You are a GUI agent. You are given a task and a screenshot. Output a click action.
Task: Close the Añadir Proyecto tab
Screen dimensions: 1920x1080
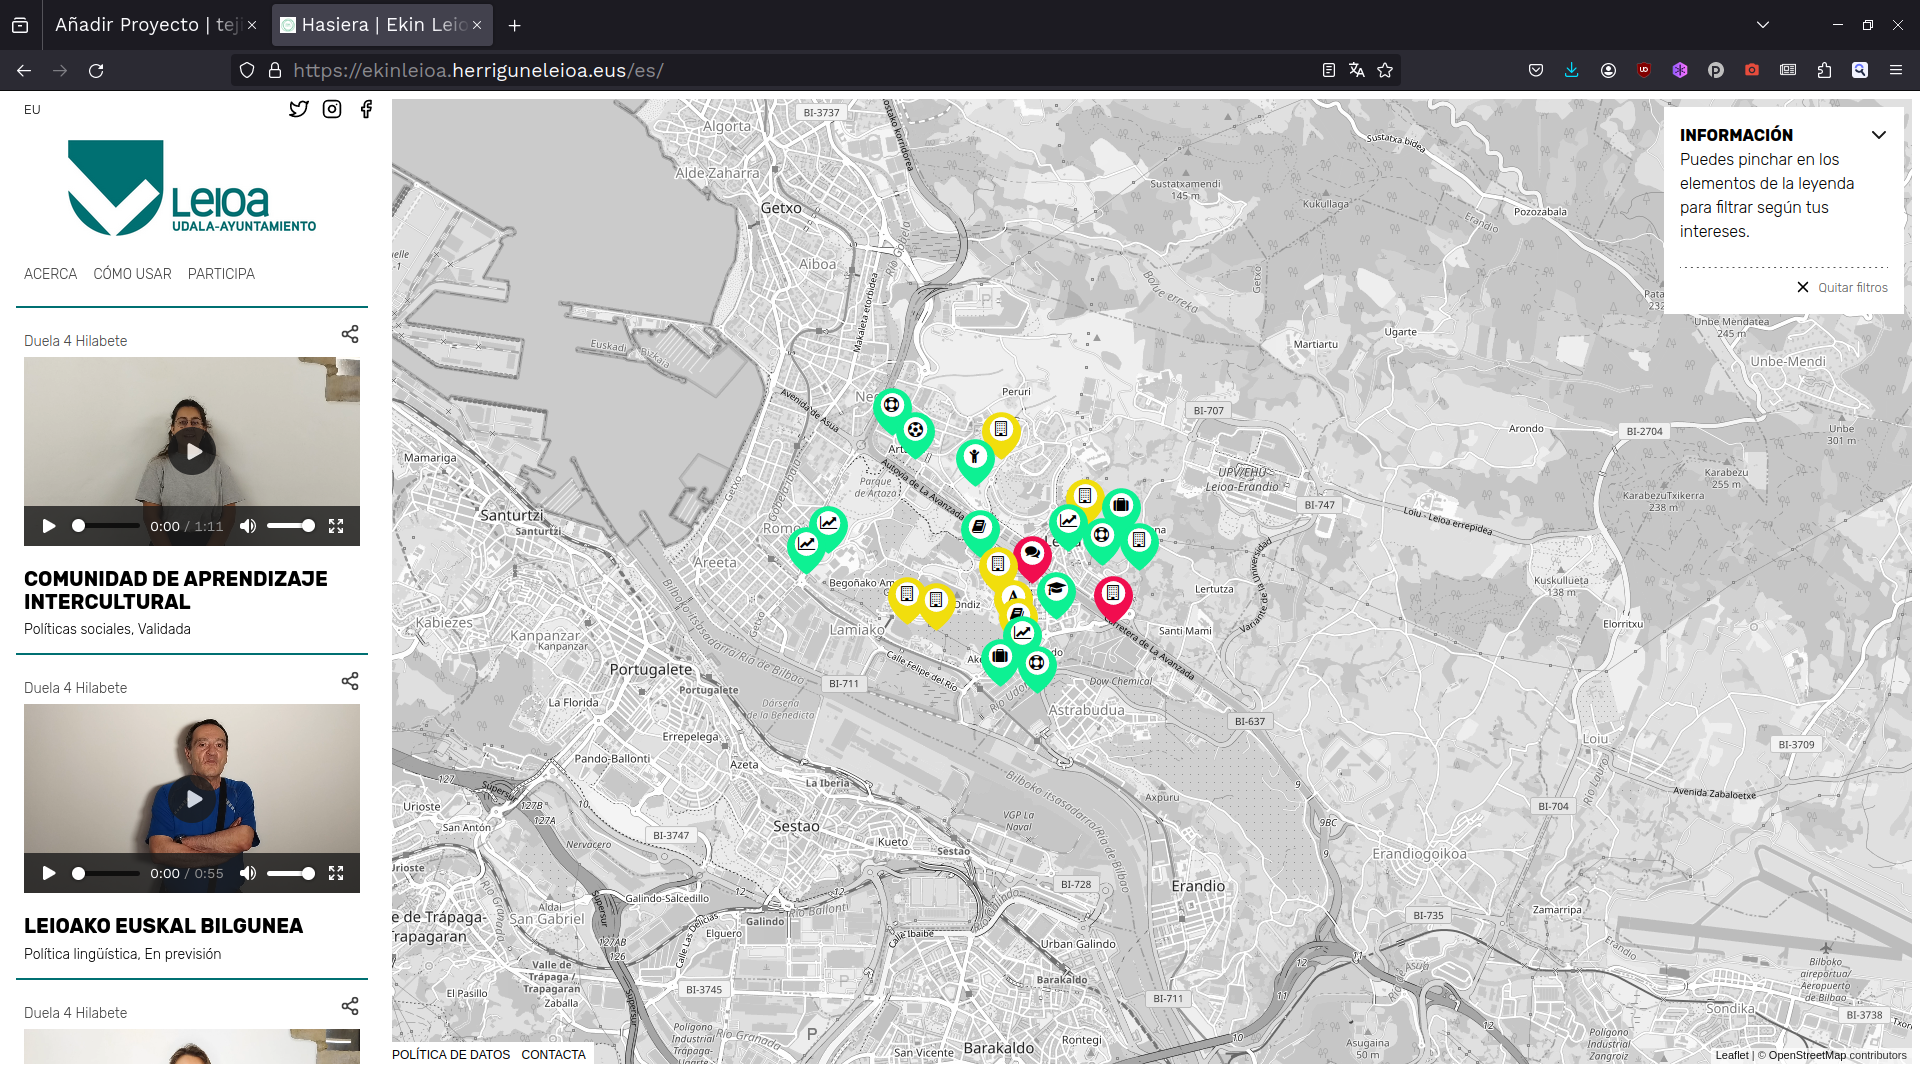(x=252, y=25)
